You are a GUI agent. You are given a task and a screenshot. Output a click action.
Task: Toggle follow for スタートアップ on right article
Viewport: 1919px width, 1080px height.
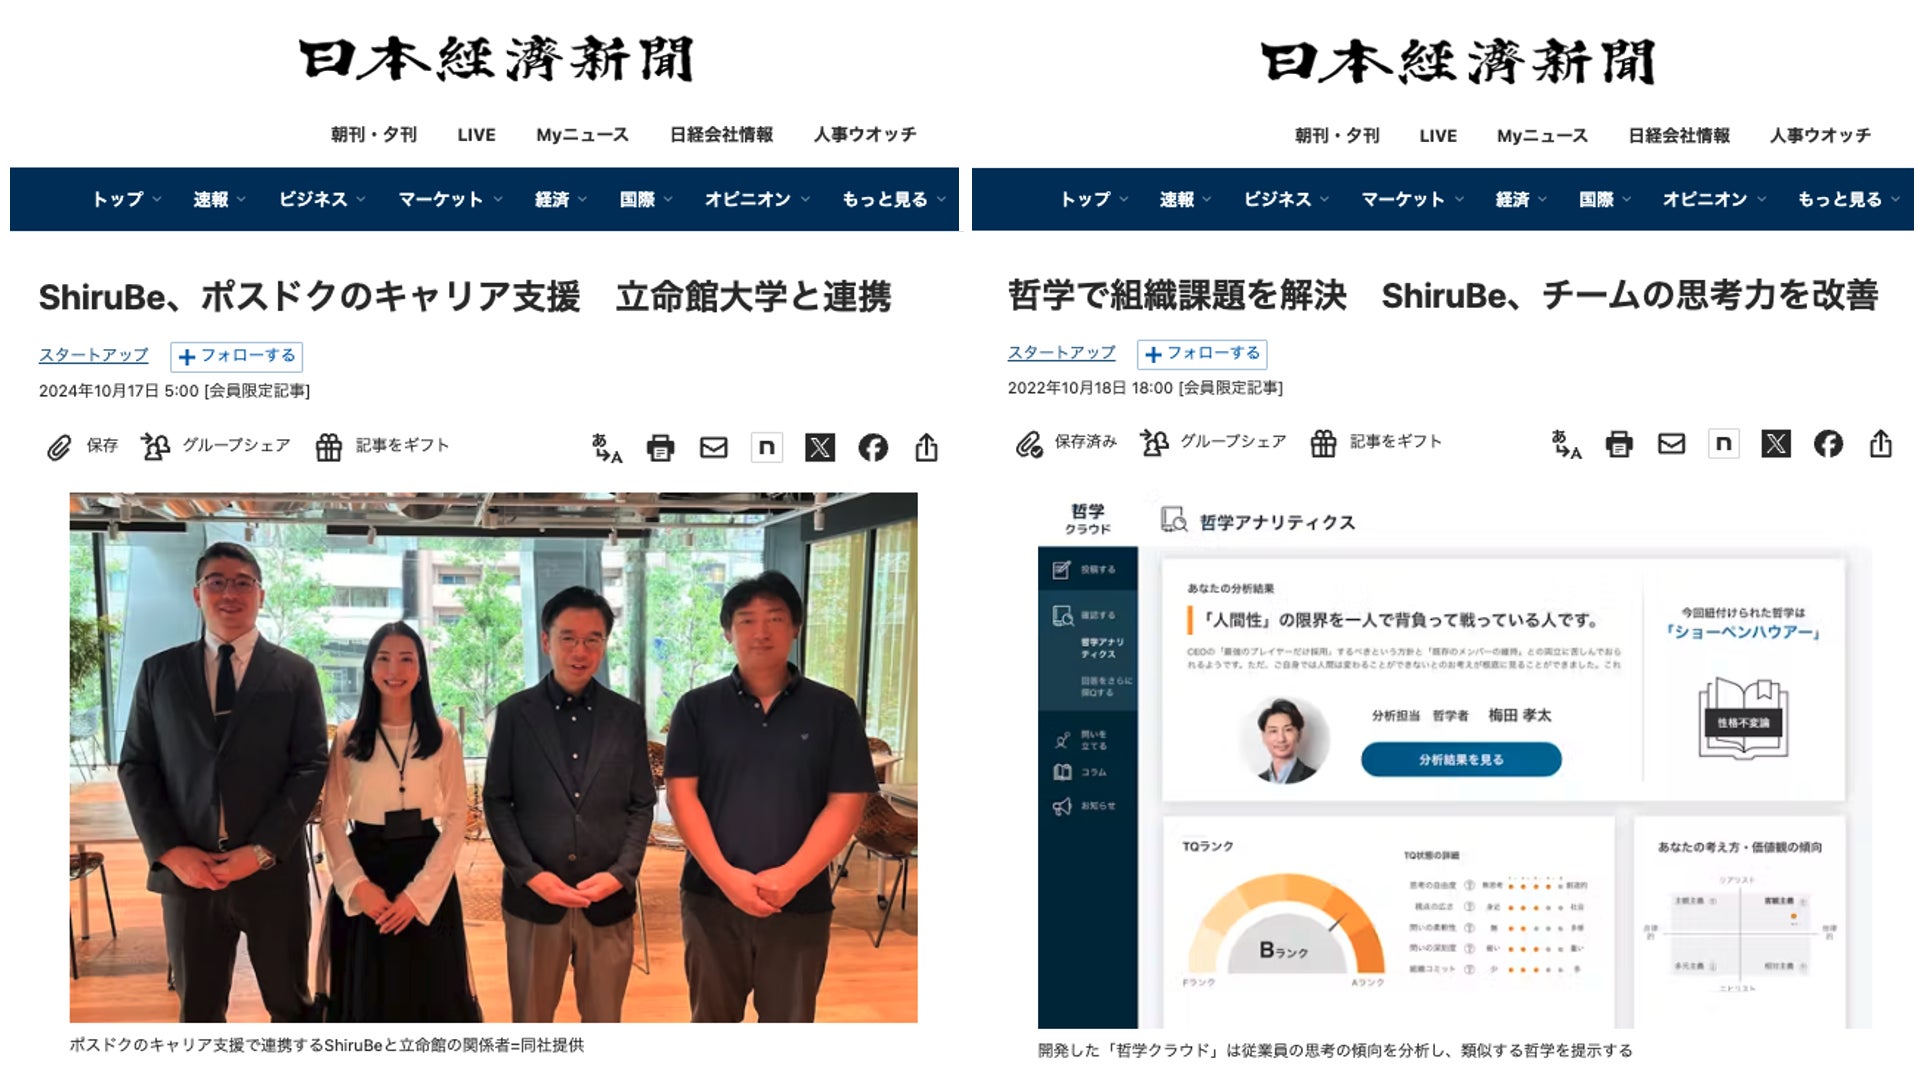[1202, 354]
